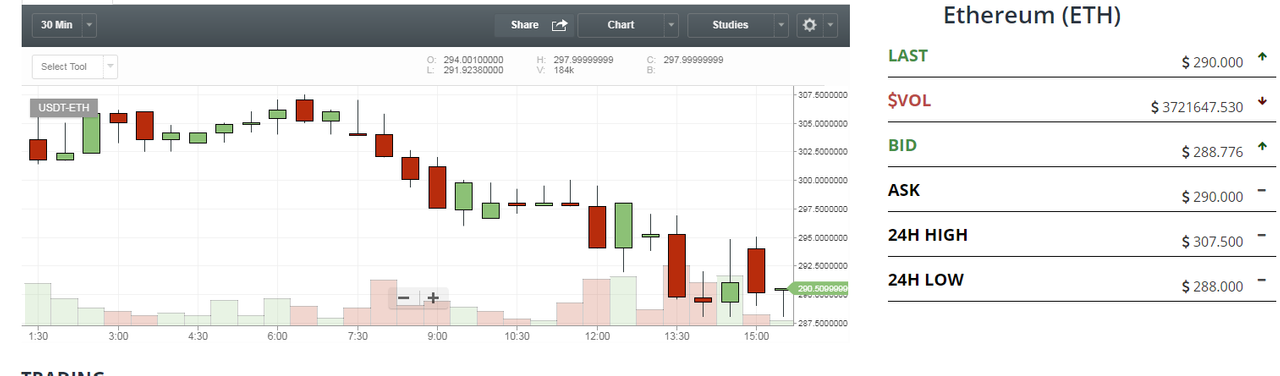The width and height of the screenshot is (1280, 376).
Task: Click the 9:00 time axis label
Action: click(437, 337)
